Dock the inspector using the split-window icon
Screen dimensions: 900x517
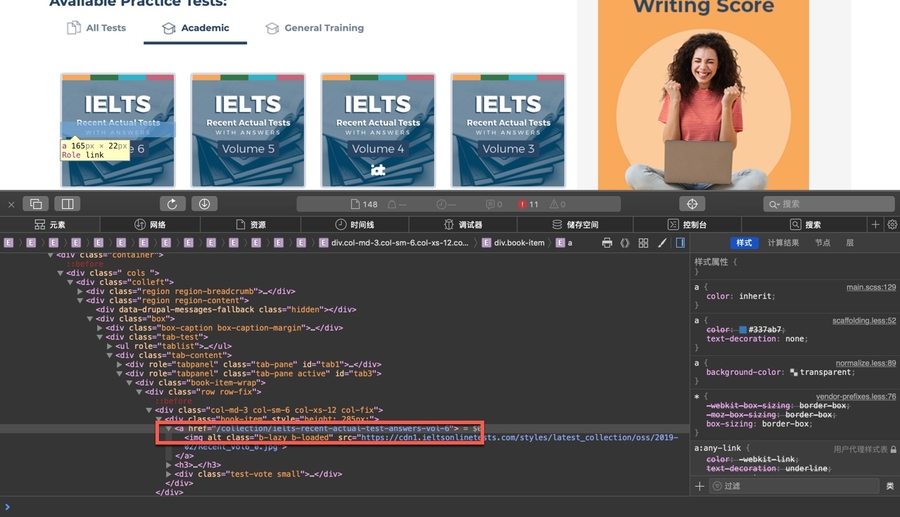pyautogui.click(x=67, y=204)
